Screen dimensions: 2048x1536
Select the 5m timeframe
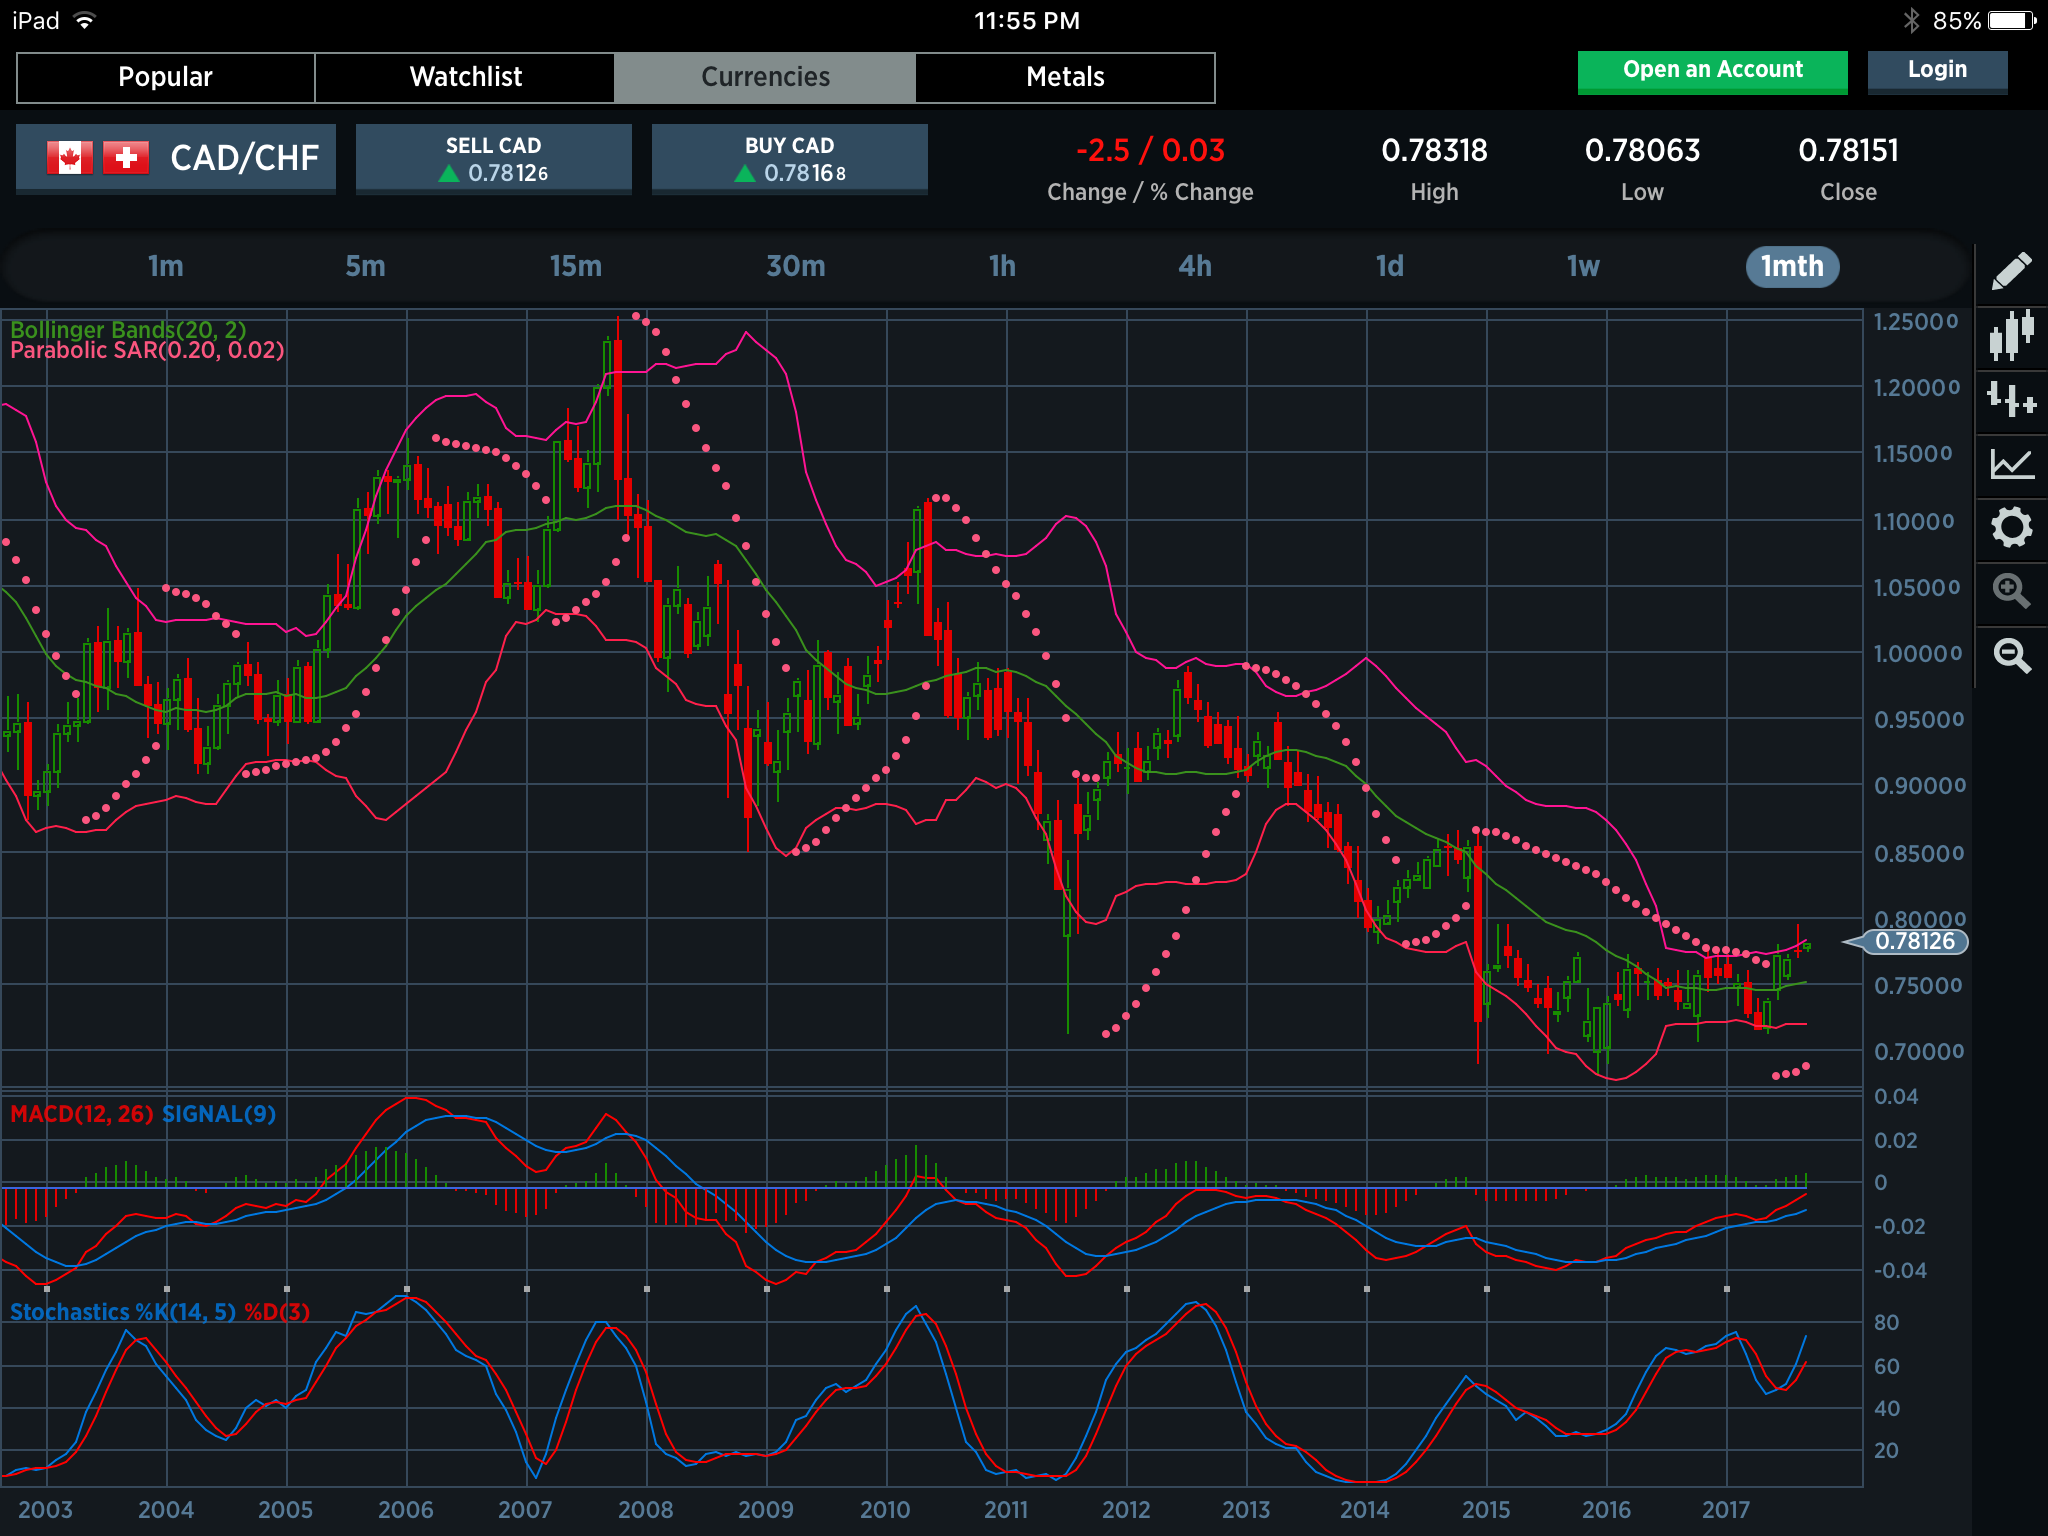(x=365, y=266)
